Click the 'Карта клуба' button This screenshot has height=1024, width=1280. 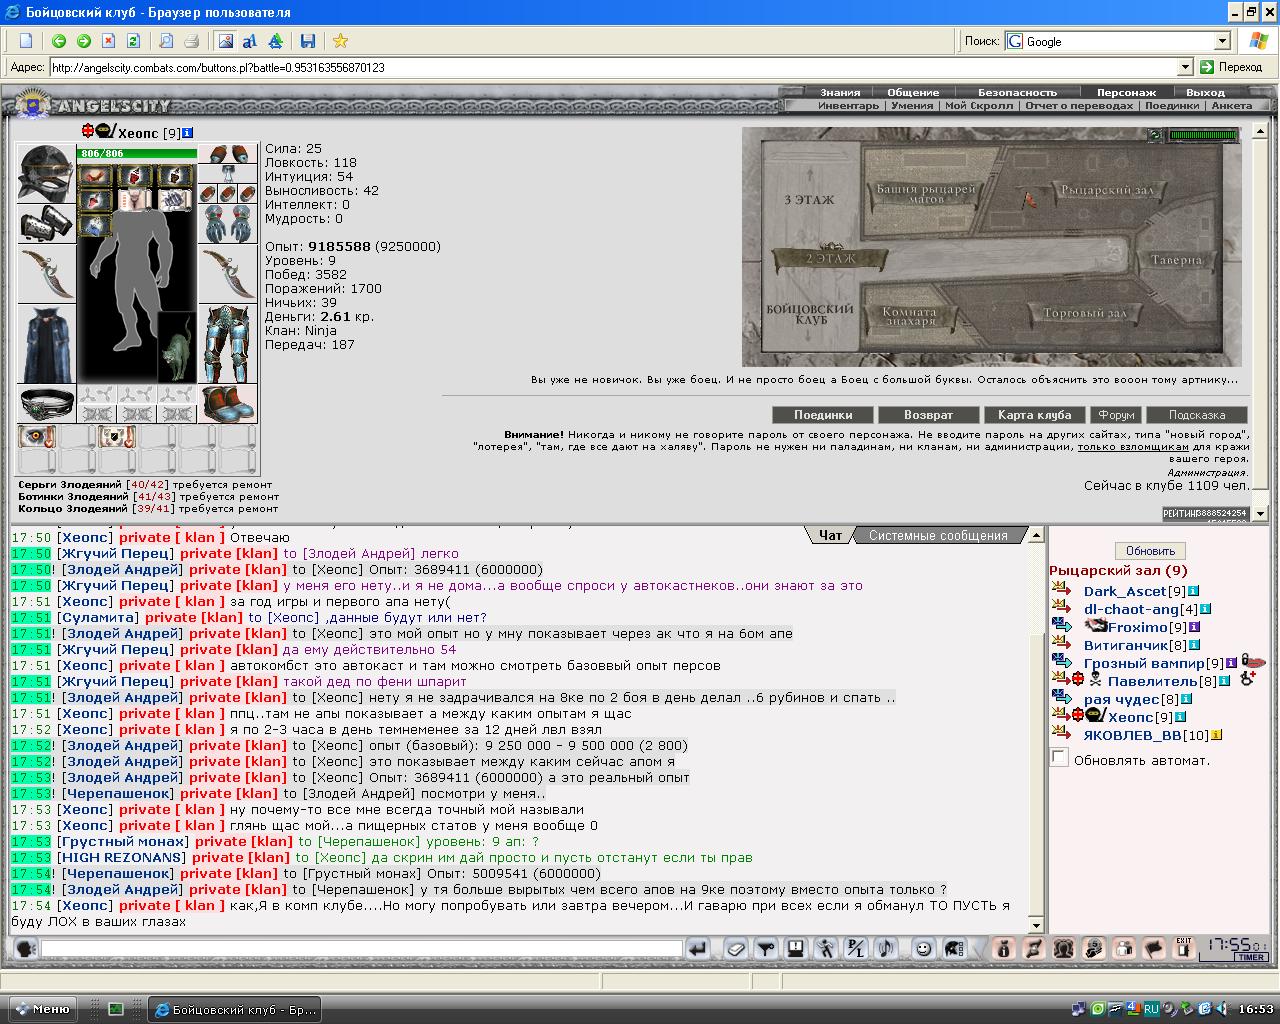[1034, 415]
